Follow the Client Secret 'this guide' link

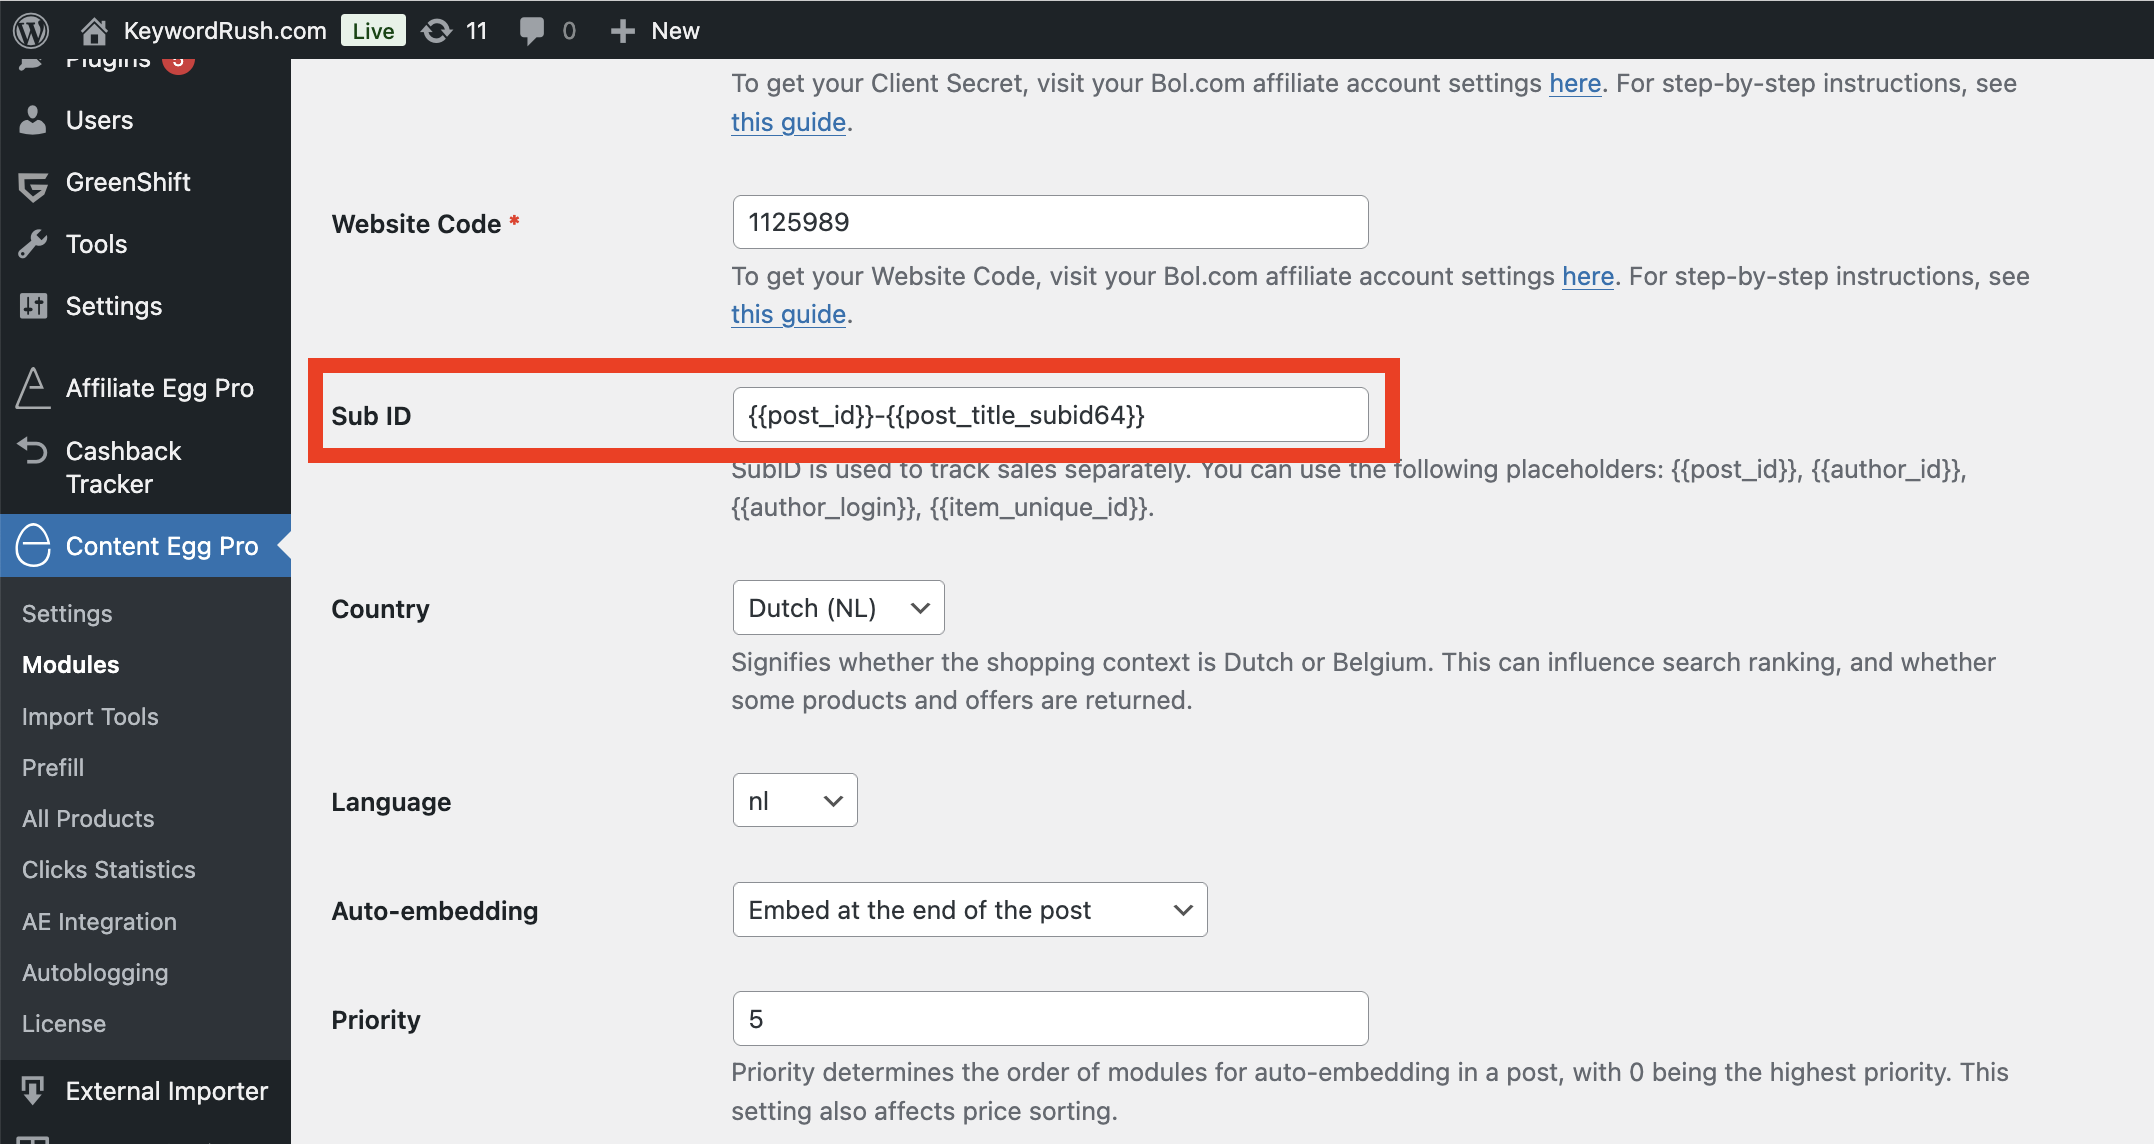(x=787, y=121)
